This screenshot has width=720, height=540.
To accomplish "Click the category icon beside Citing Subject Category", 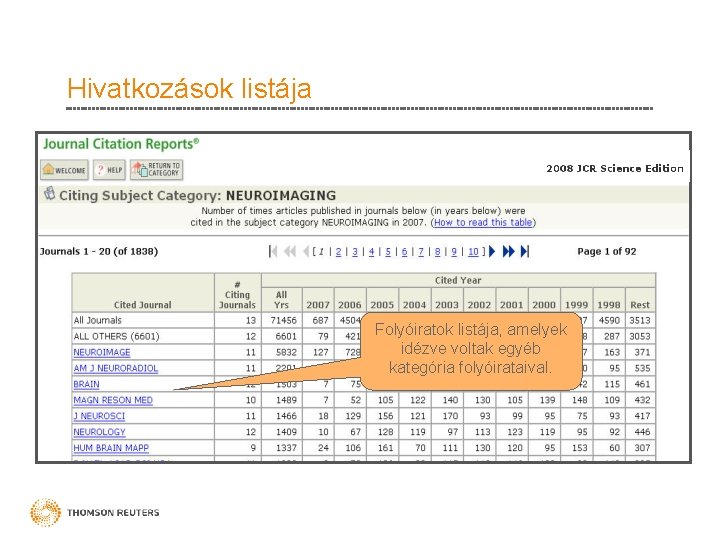I will [49, 194].
